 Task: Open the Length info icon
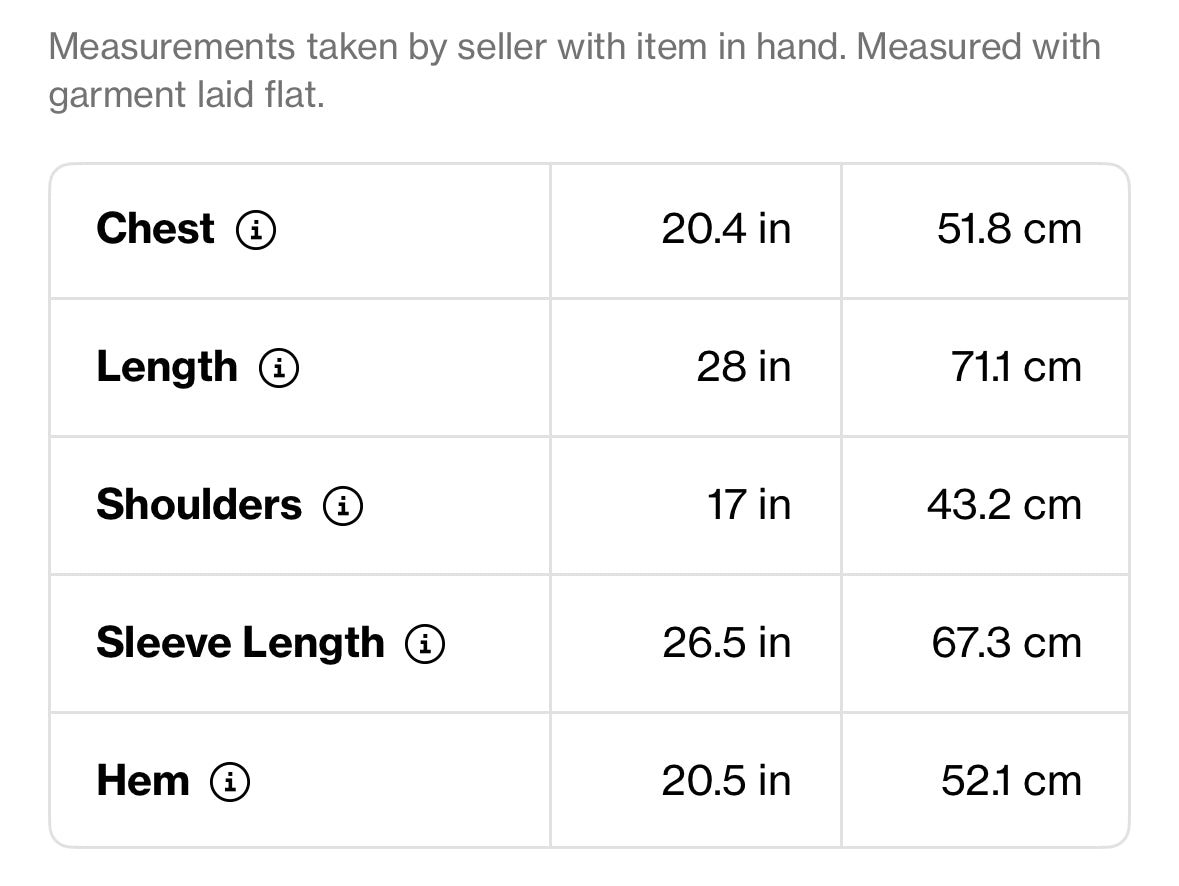point(279,368)
